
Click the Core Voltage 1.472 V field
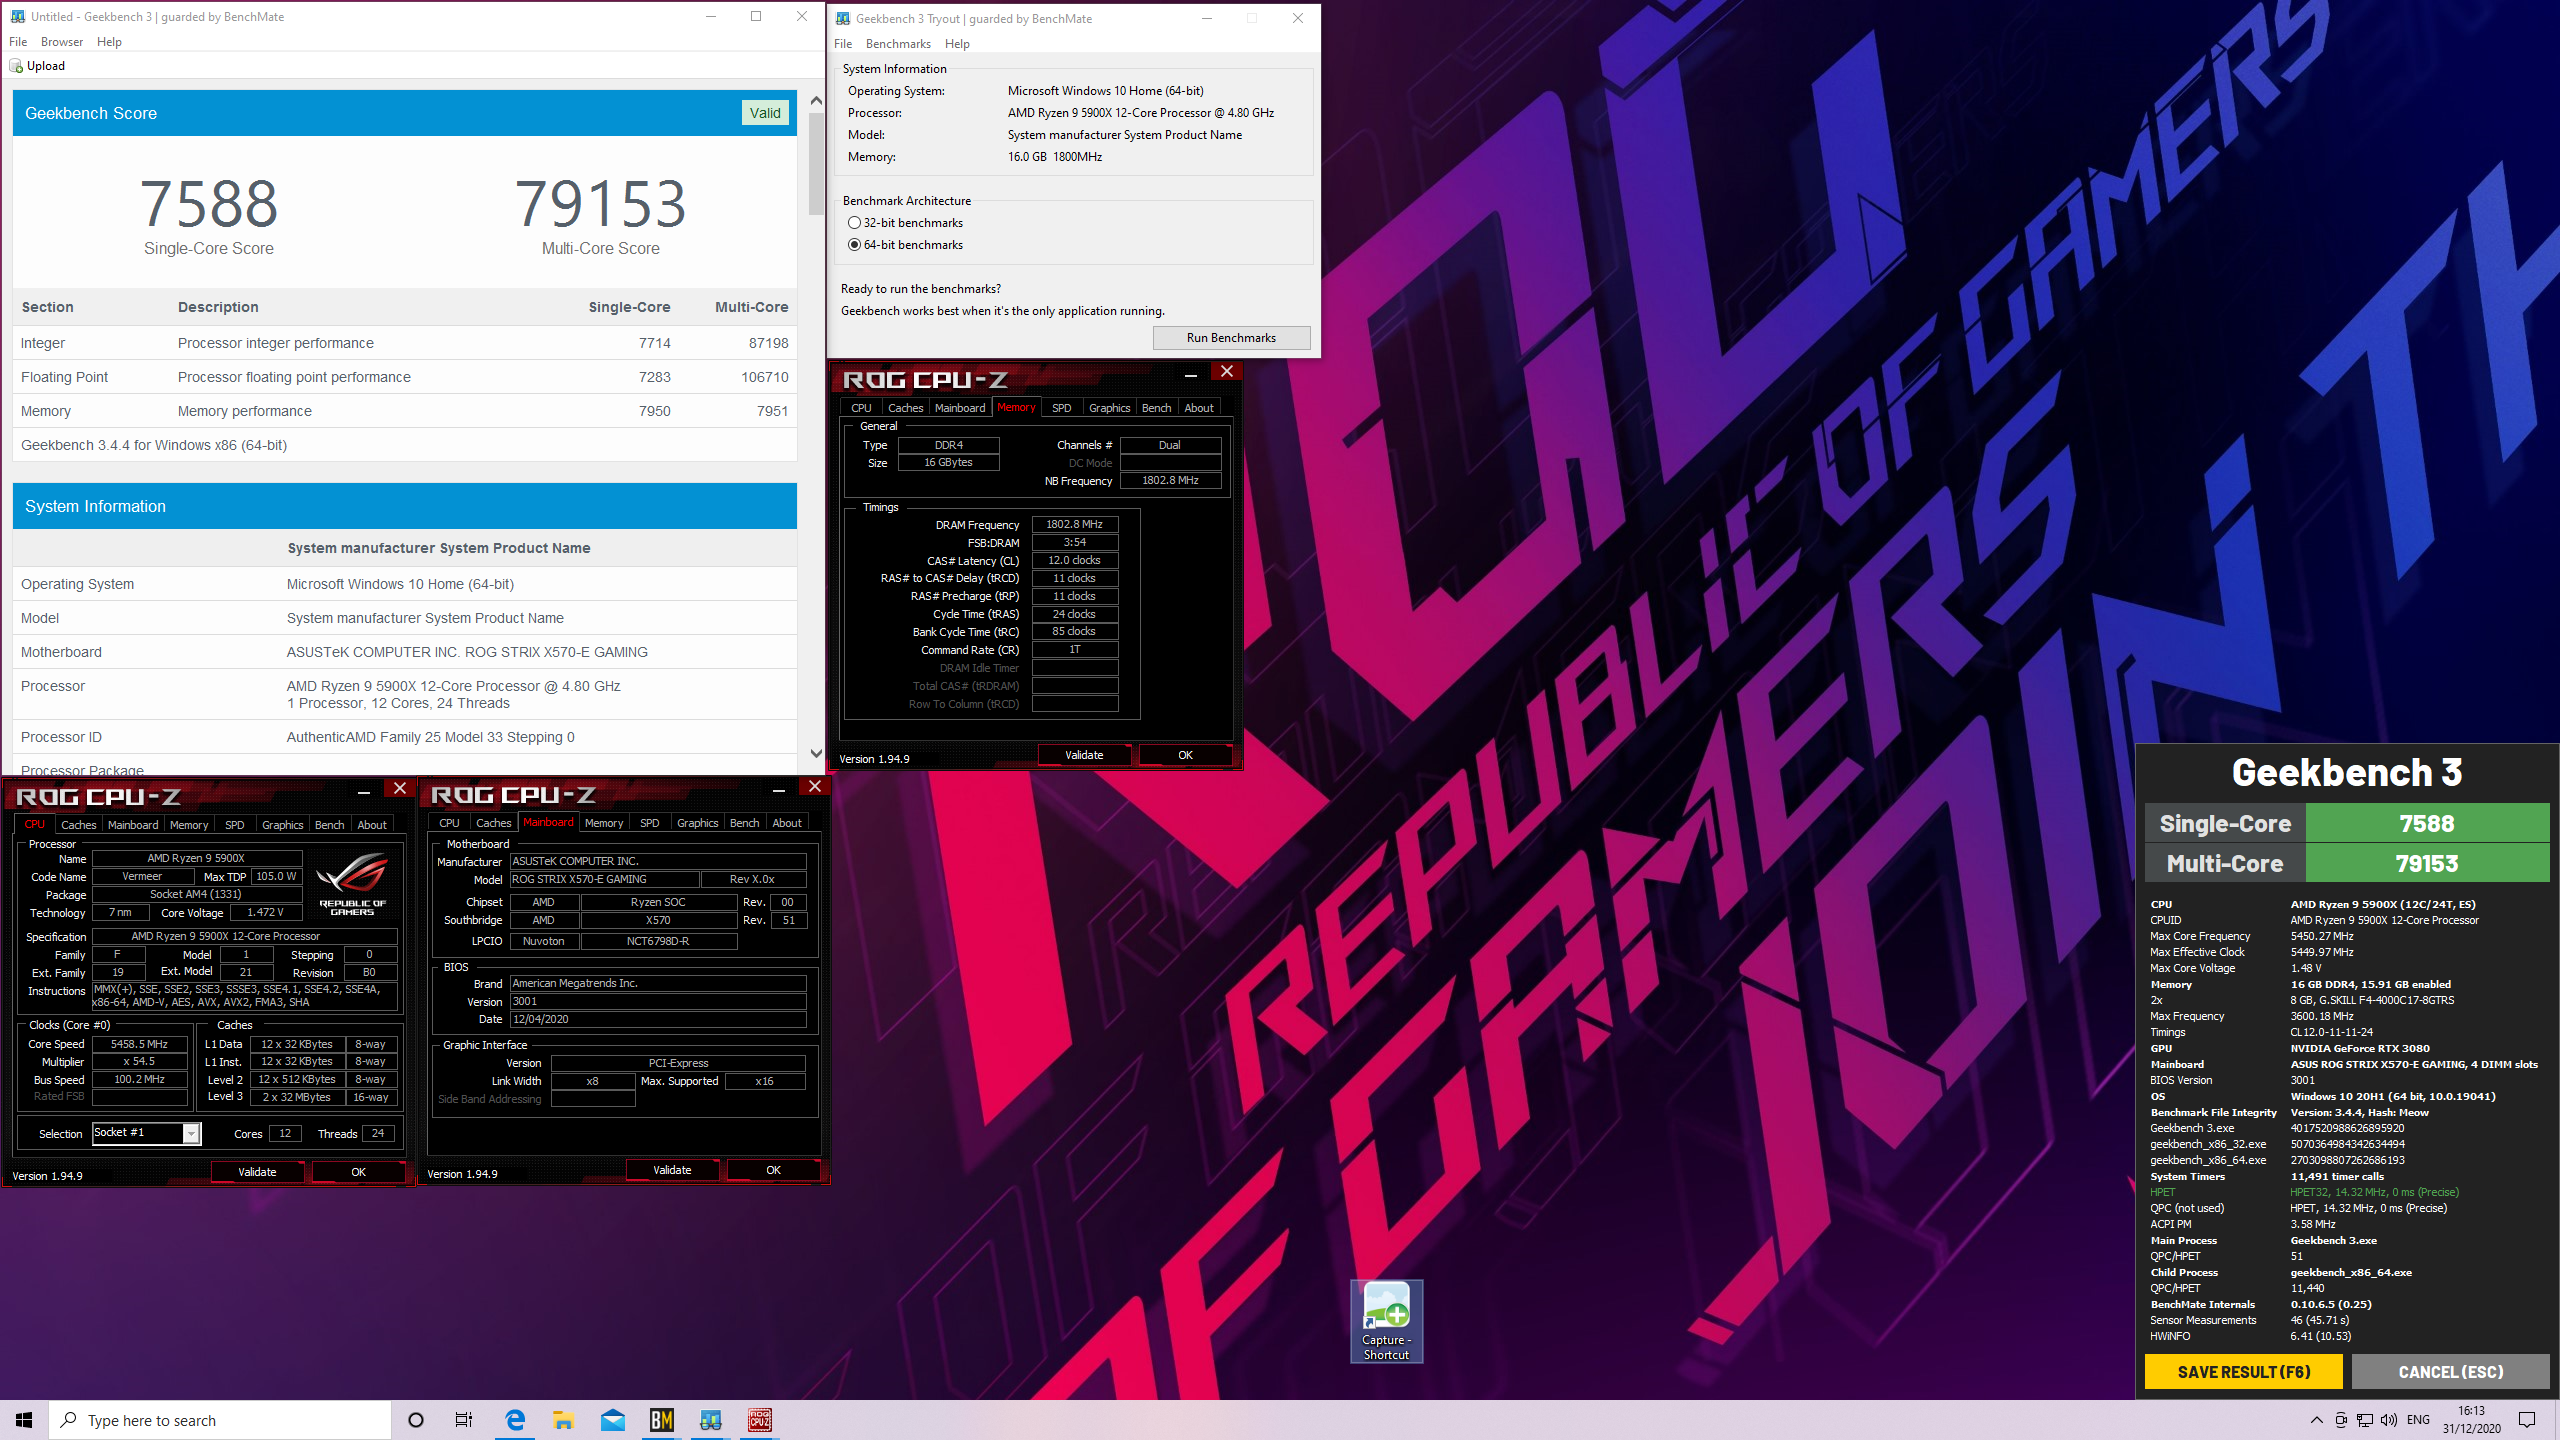(x=265, y=912)
